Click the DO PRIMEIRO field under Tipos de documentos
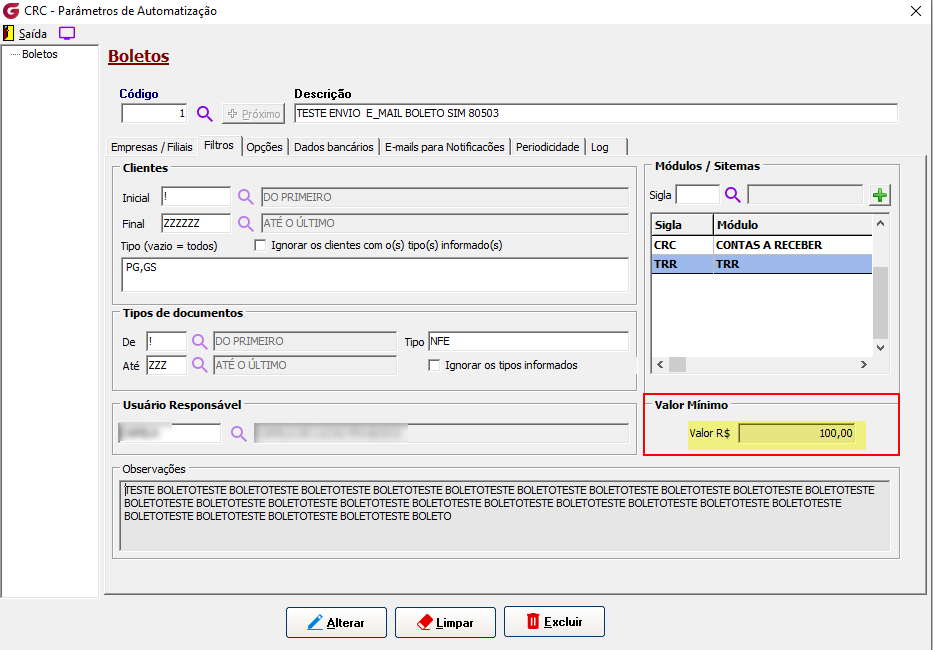Image resolution: width=933 pixels, height=650 pixels. click(305, 342)
